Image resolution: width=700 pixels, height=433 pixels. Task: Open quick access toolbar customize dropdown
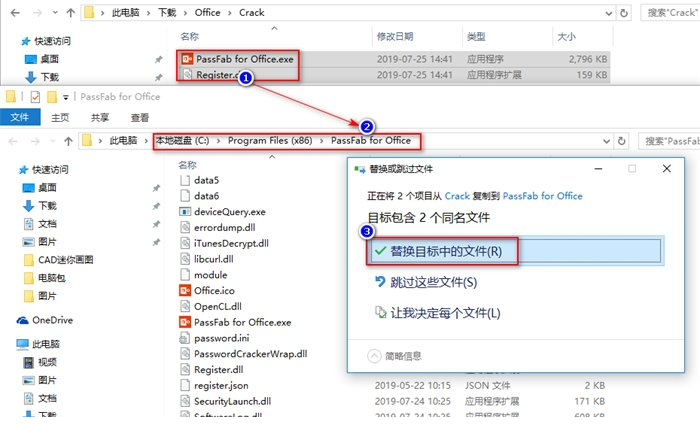[x=66, y=97]
